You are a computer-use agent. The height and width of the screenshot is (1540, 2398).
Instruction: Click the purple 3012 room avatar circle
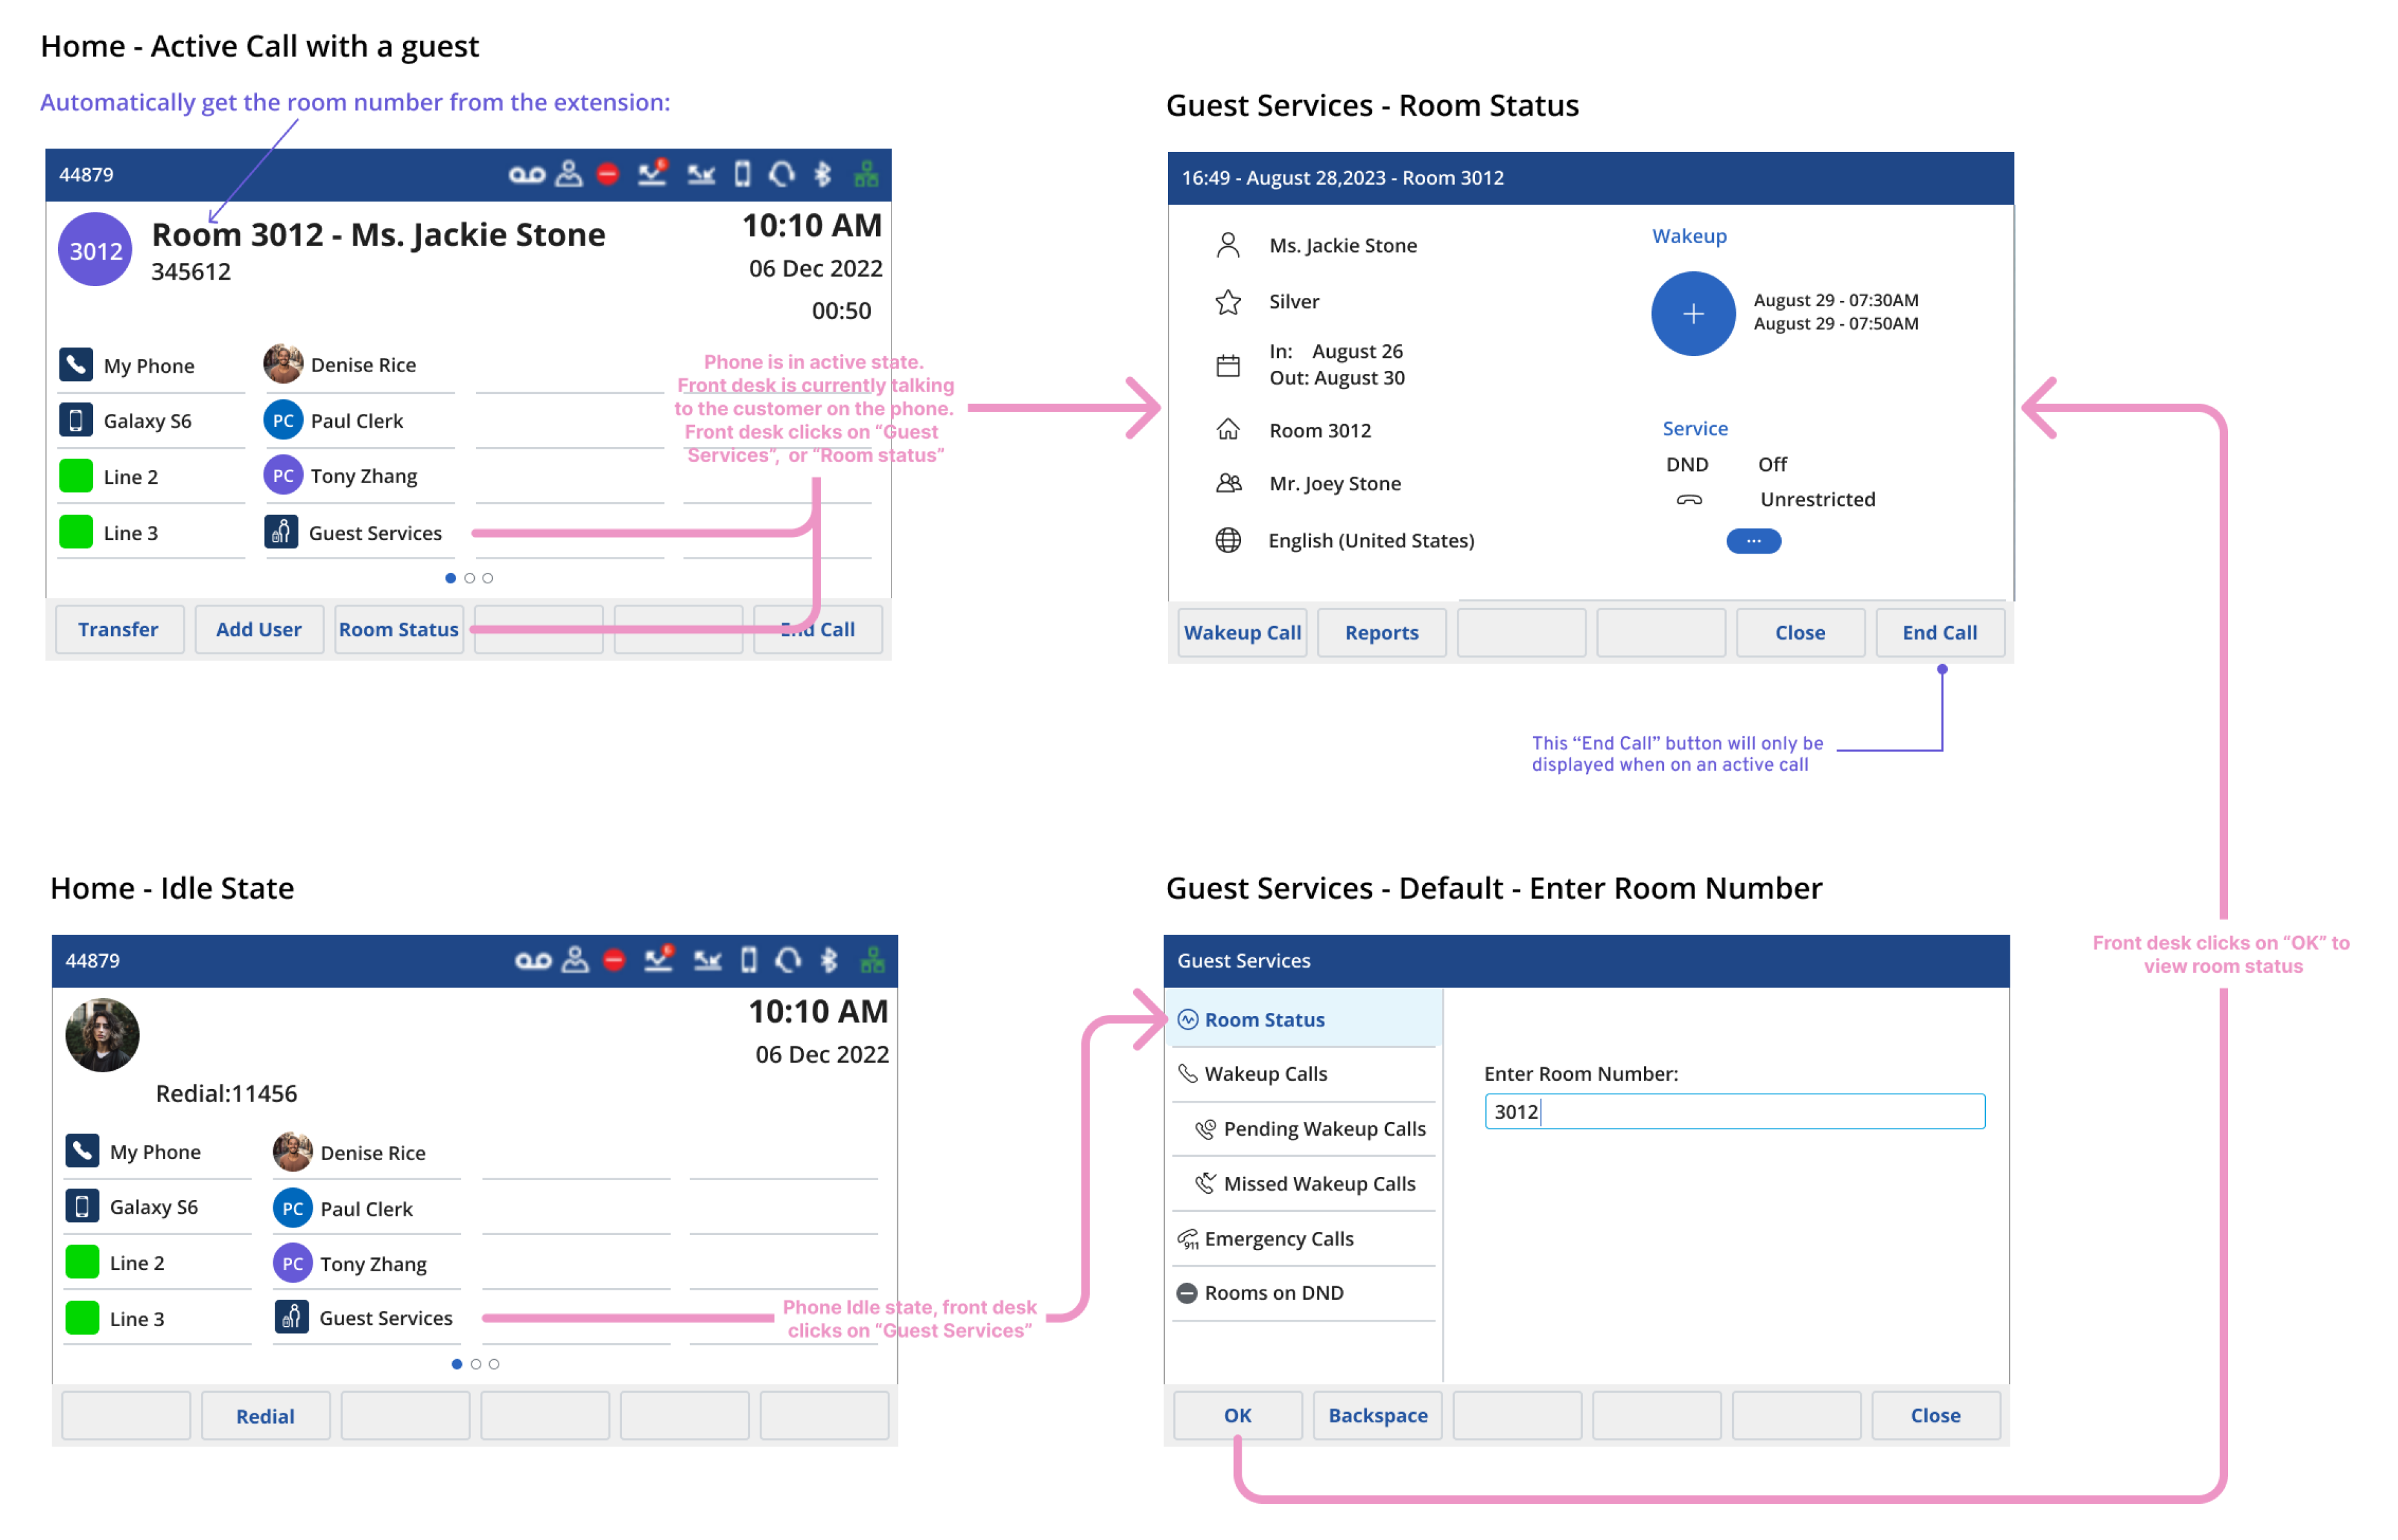(x=95, y=250)
